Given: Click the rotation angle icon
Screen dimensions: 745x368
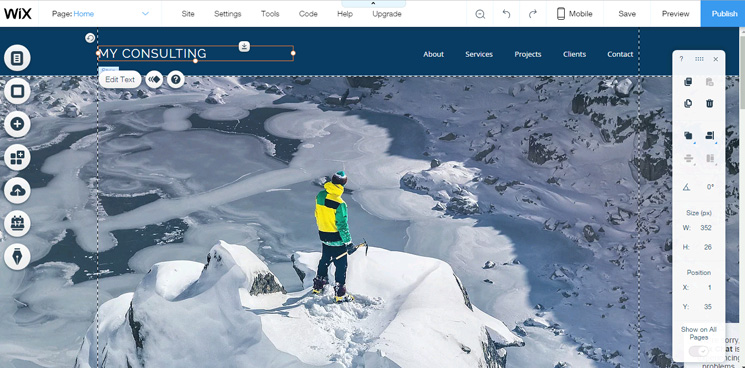Looking at the screenshot, I should coord(687,187).
